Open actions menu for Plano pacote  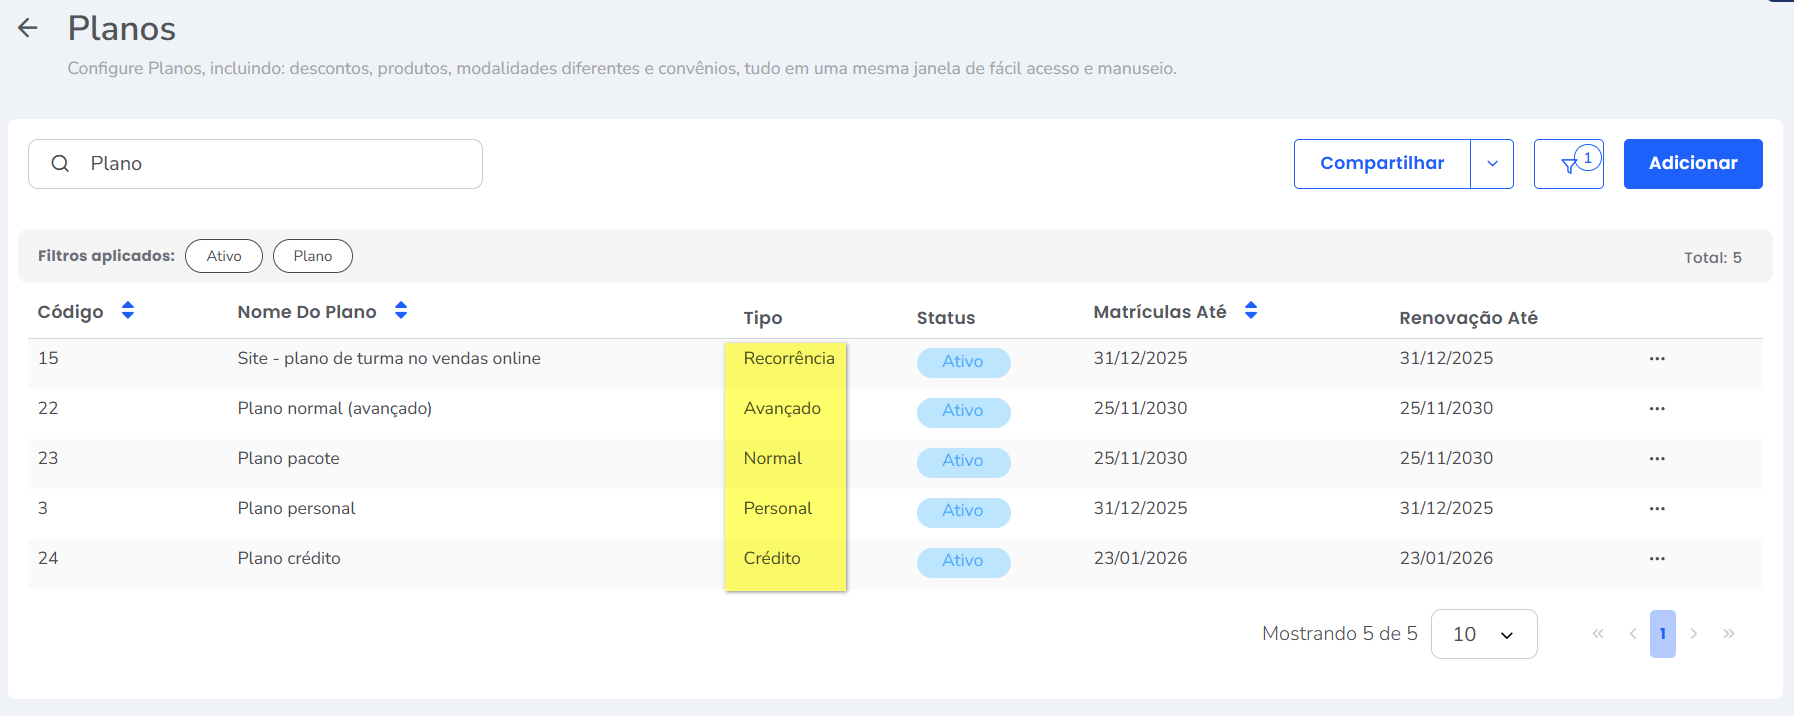[1657, 459]
